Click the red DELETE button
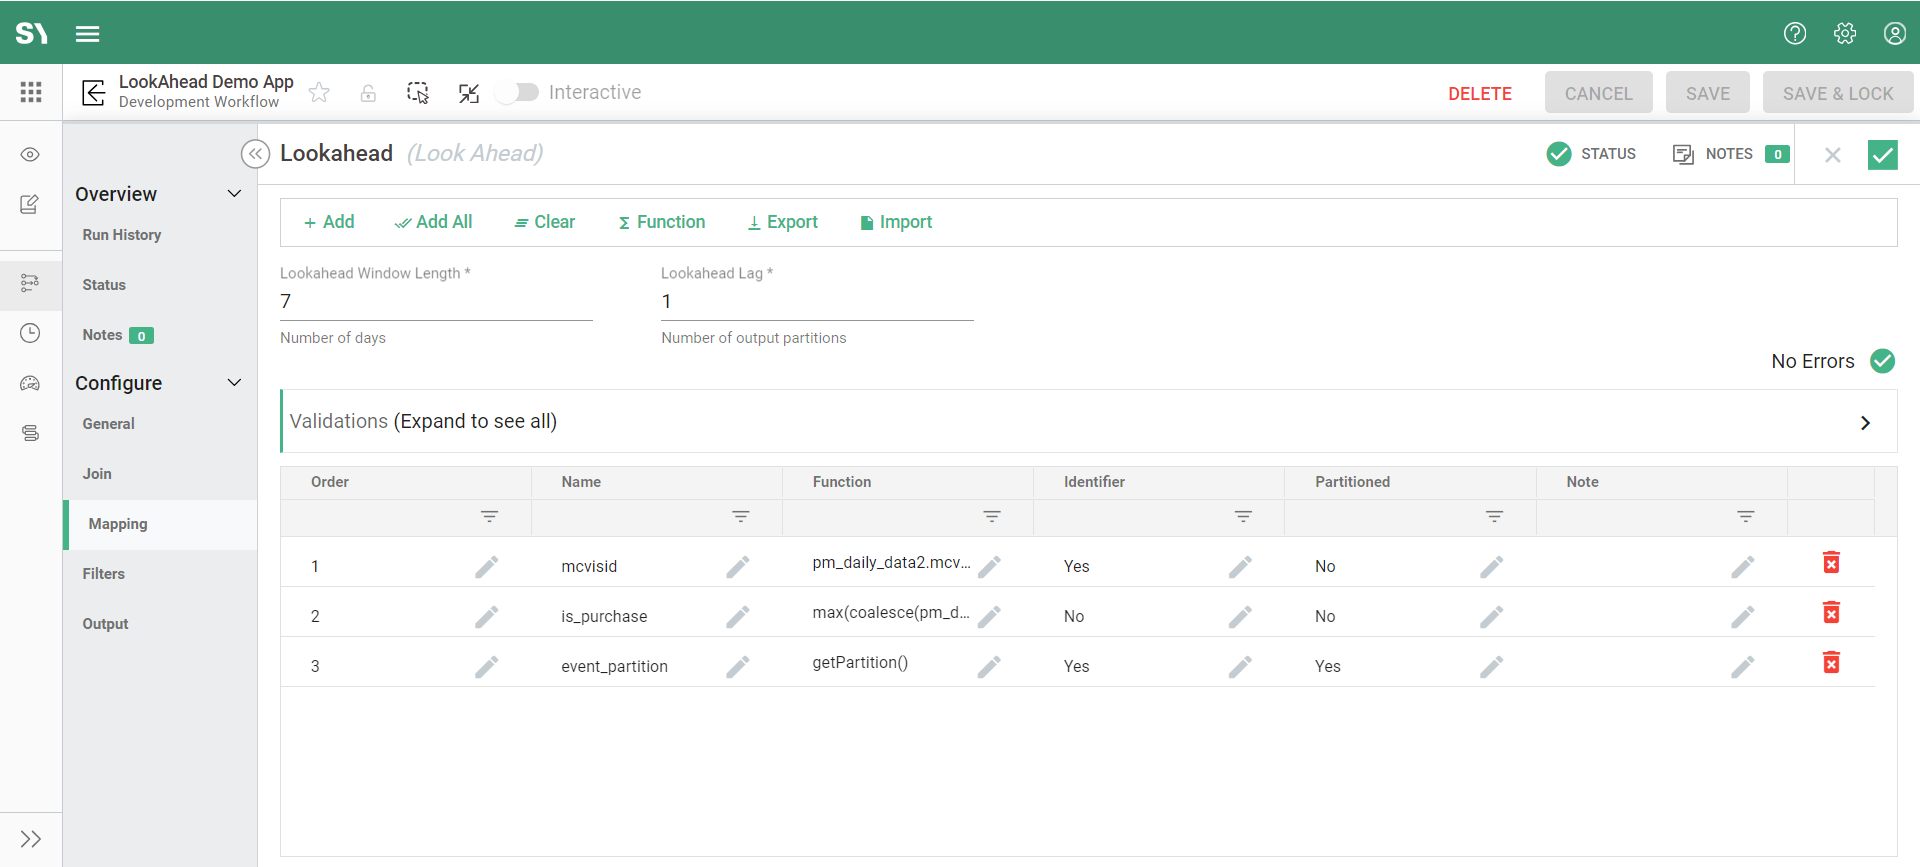This screenshot has height=867, width=1920. click(1479, 94)
